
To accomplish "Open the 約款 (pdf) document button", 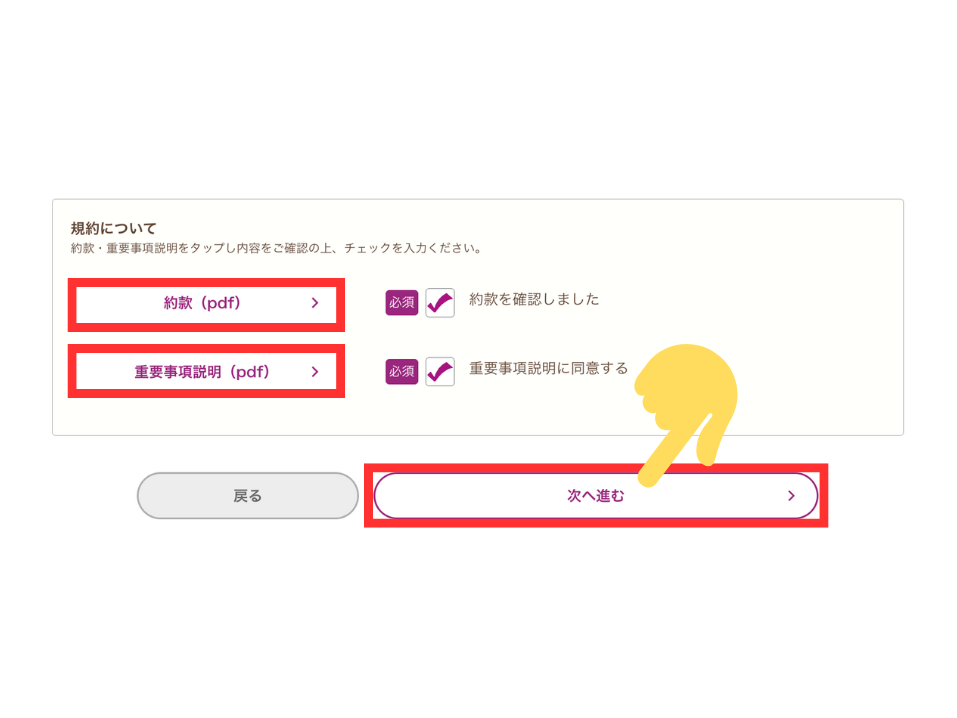I will pos(206,303).
